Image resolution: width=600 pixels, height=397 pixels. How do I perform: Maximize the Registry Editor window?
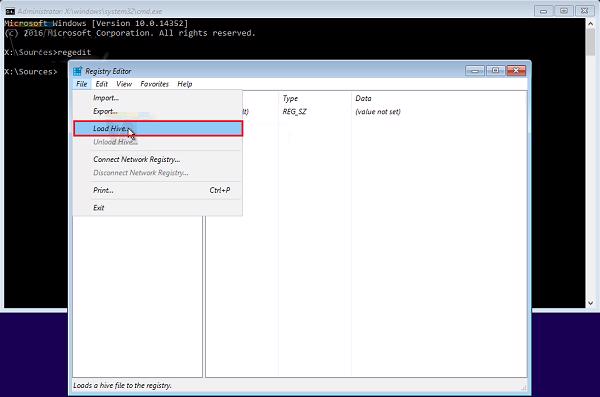(x=496, y=70)
